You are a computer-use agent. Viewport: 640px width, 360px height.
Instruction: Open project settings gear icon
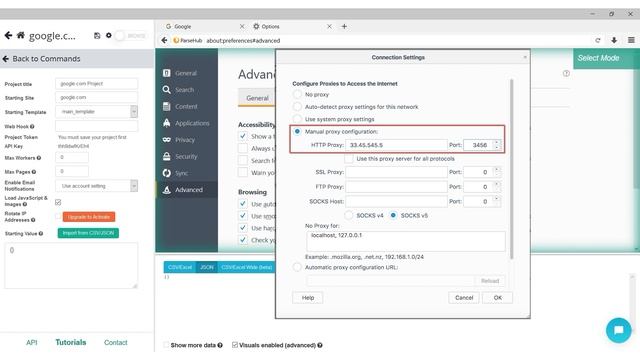coord(109,36)
